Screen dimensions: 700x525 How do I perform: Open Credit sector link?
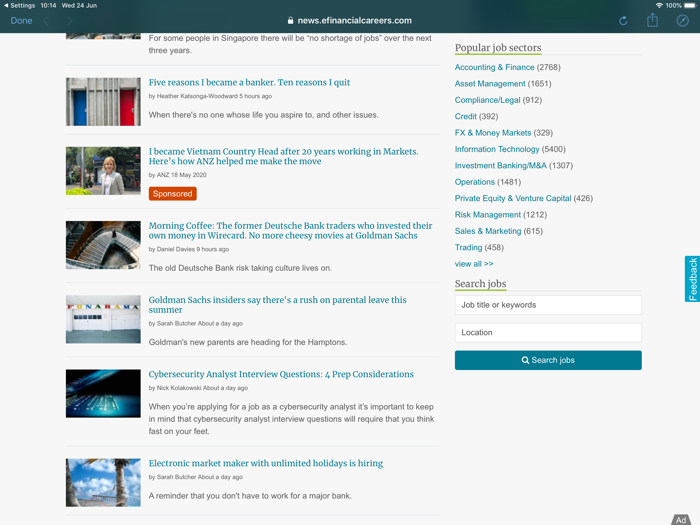(x=465, y=117)
